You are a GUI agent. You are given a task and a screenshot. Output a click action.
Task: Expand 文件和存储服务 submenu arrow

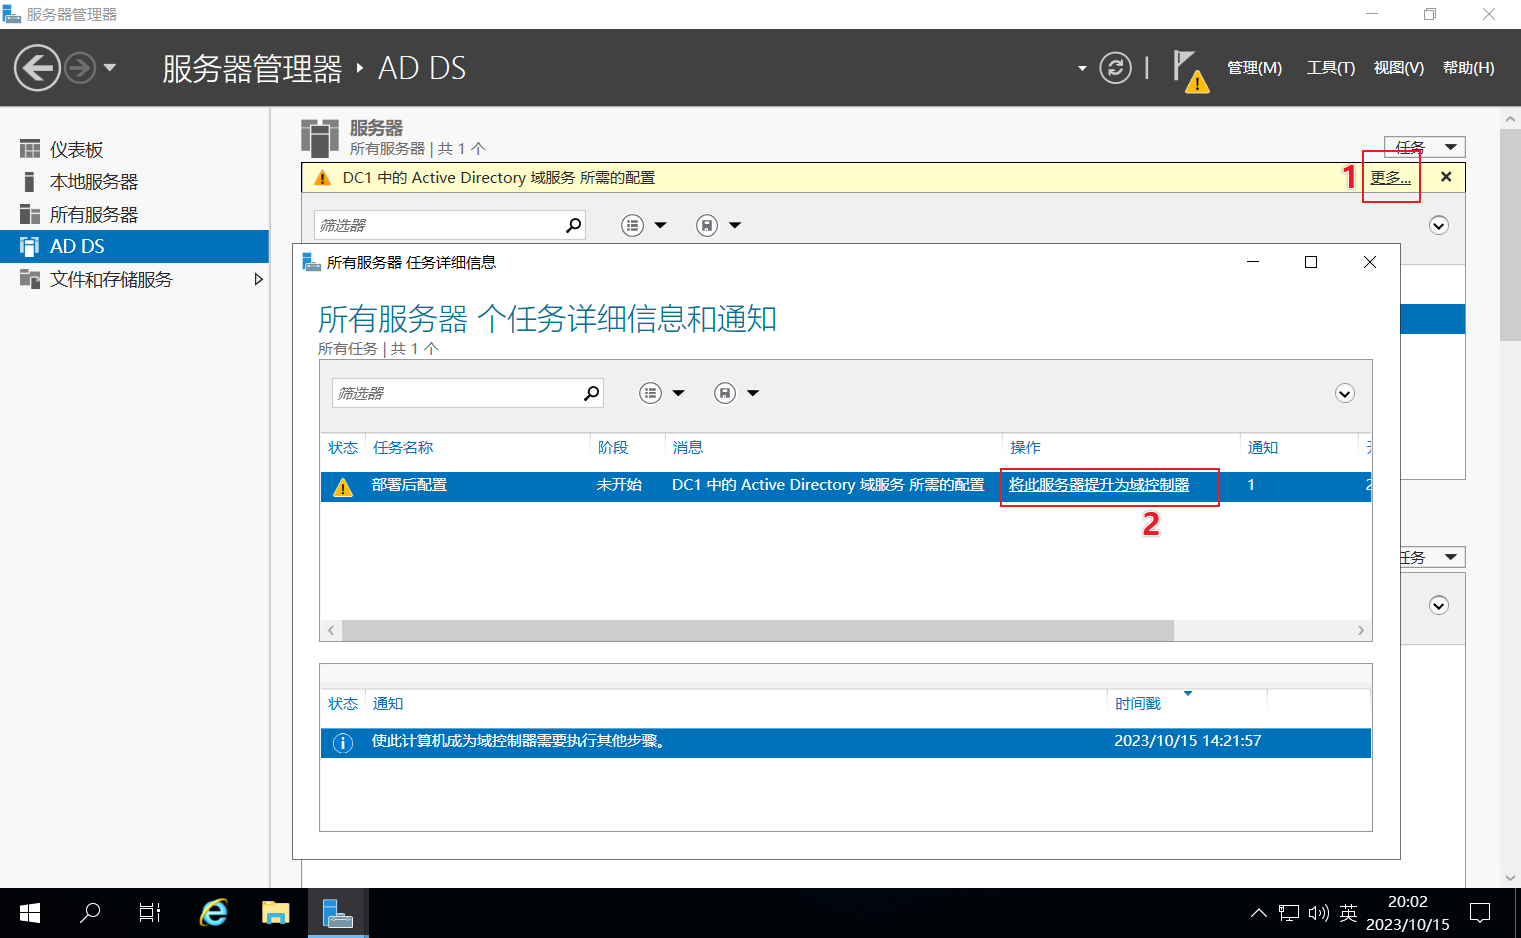coord(259,279)
